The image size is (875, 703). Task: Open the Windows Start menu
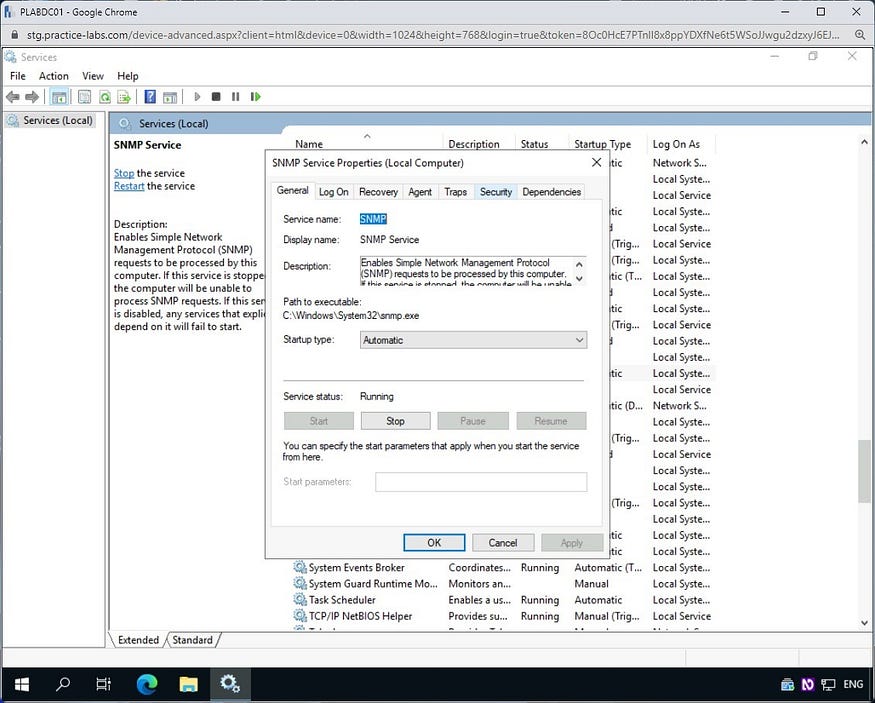22,684
